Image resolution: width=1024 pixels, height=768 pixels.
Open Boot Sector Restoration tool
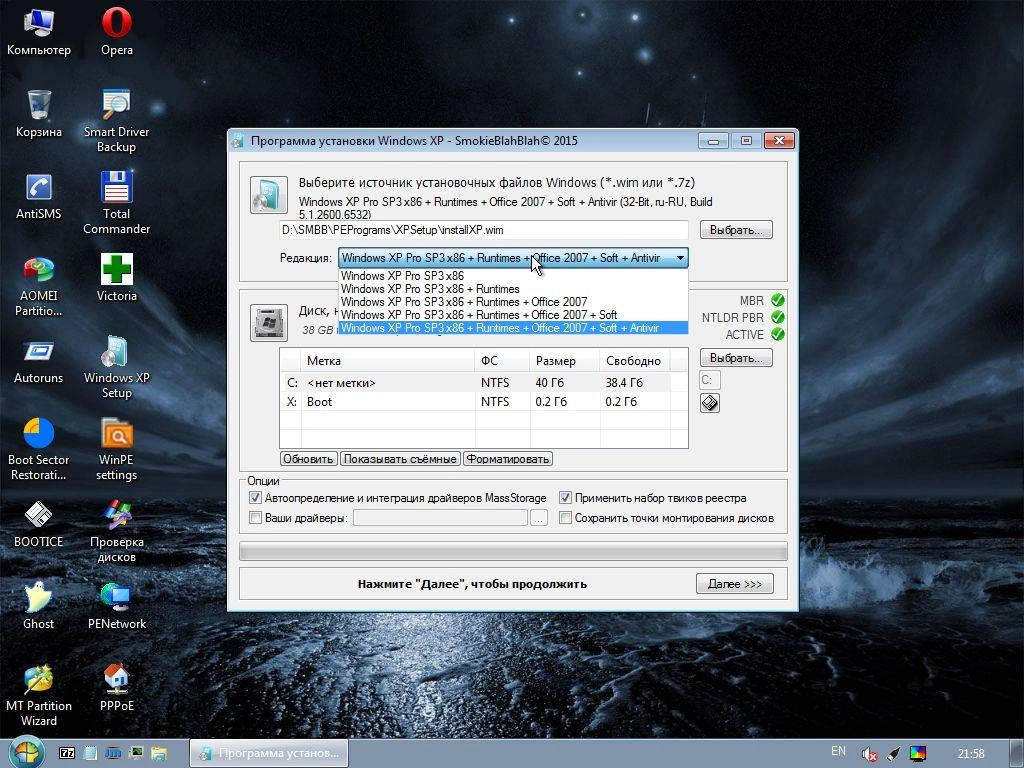39,450
